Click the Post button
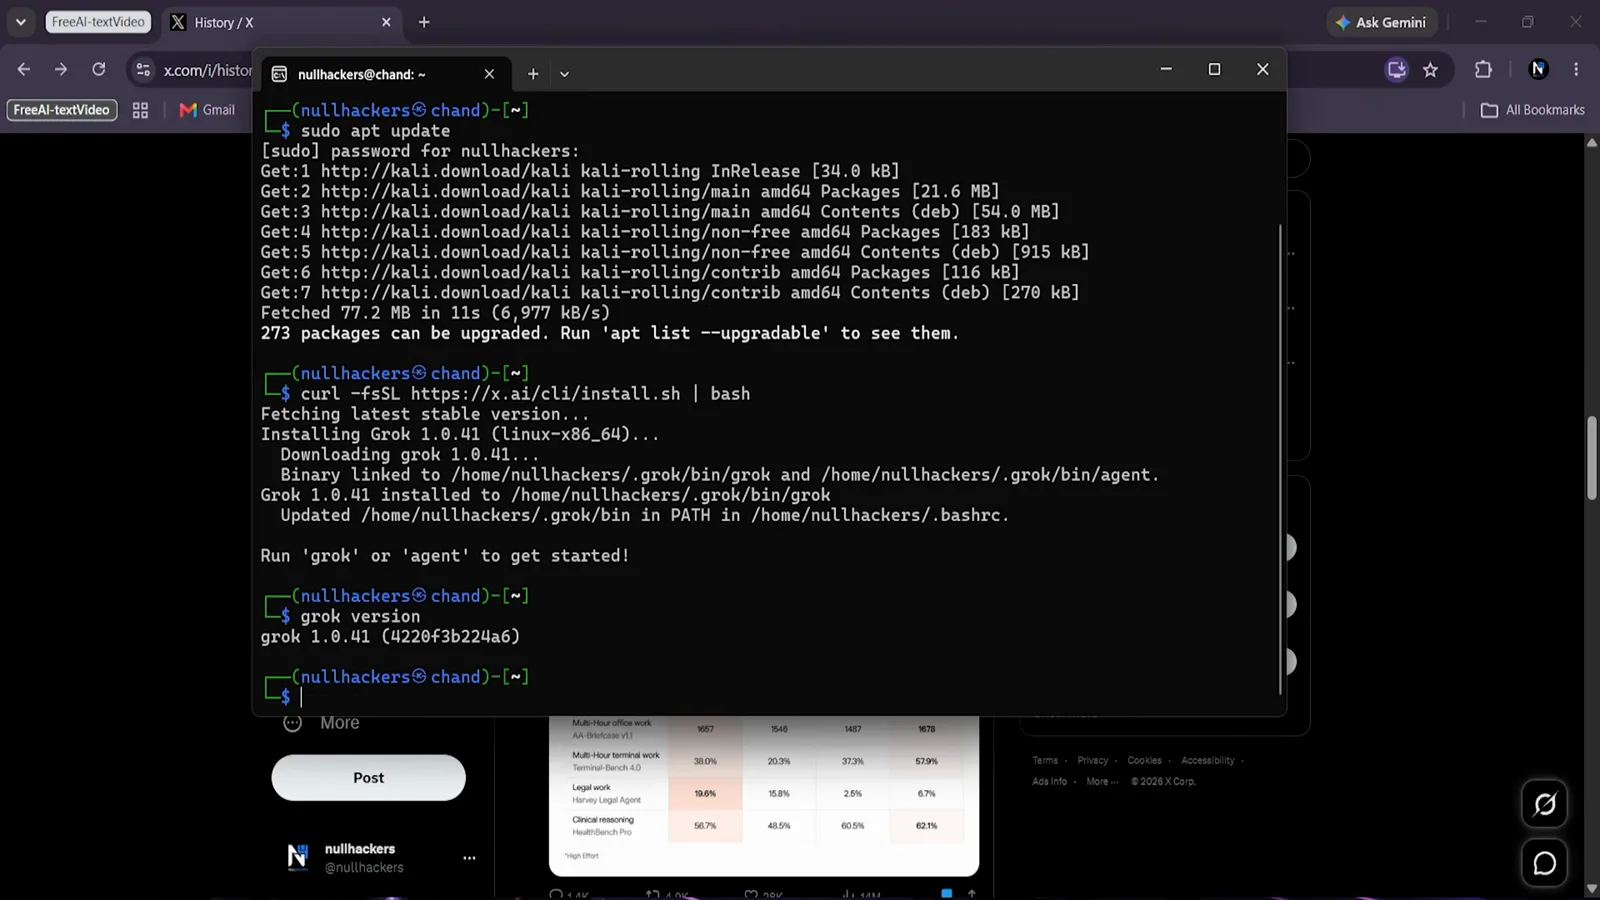 368,778
